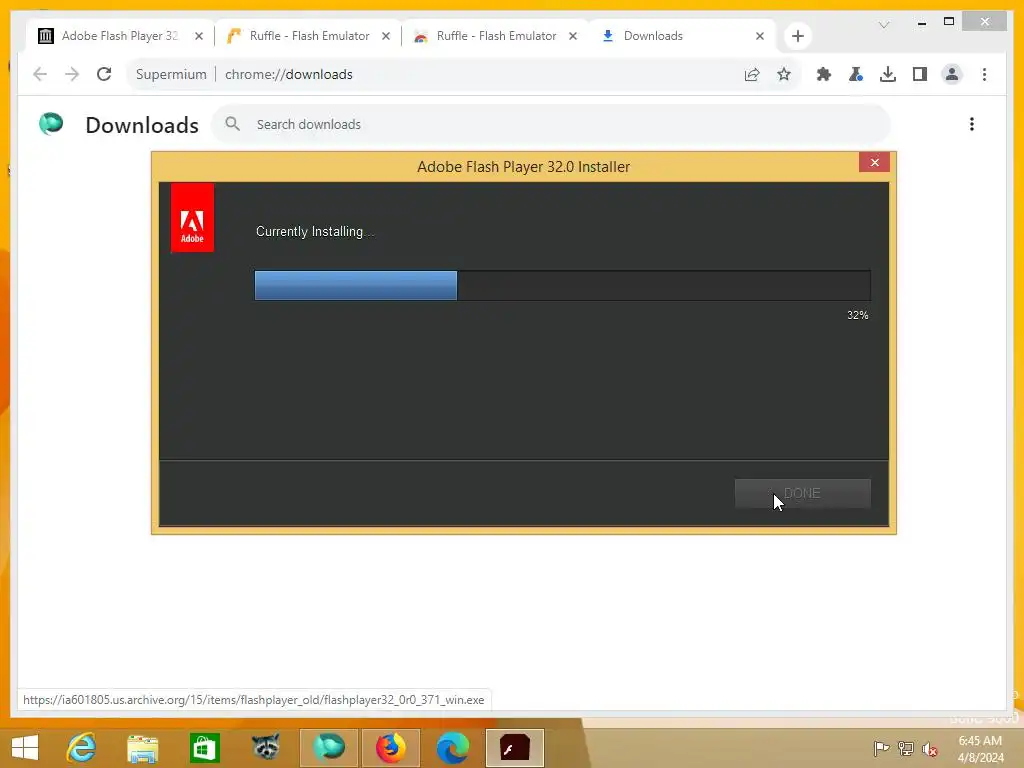This screenshot has width=1024, height=768.
Task: Switch to the Adobe Flash Player 32 tab
Action: (x=120, y=36)
